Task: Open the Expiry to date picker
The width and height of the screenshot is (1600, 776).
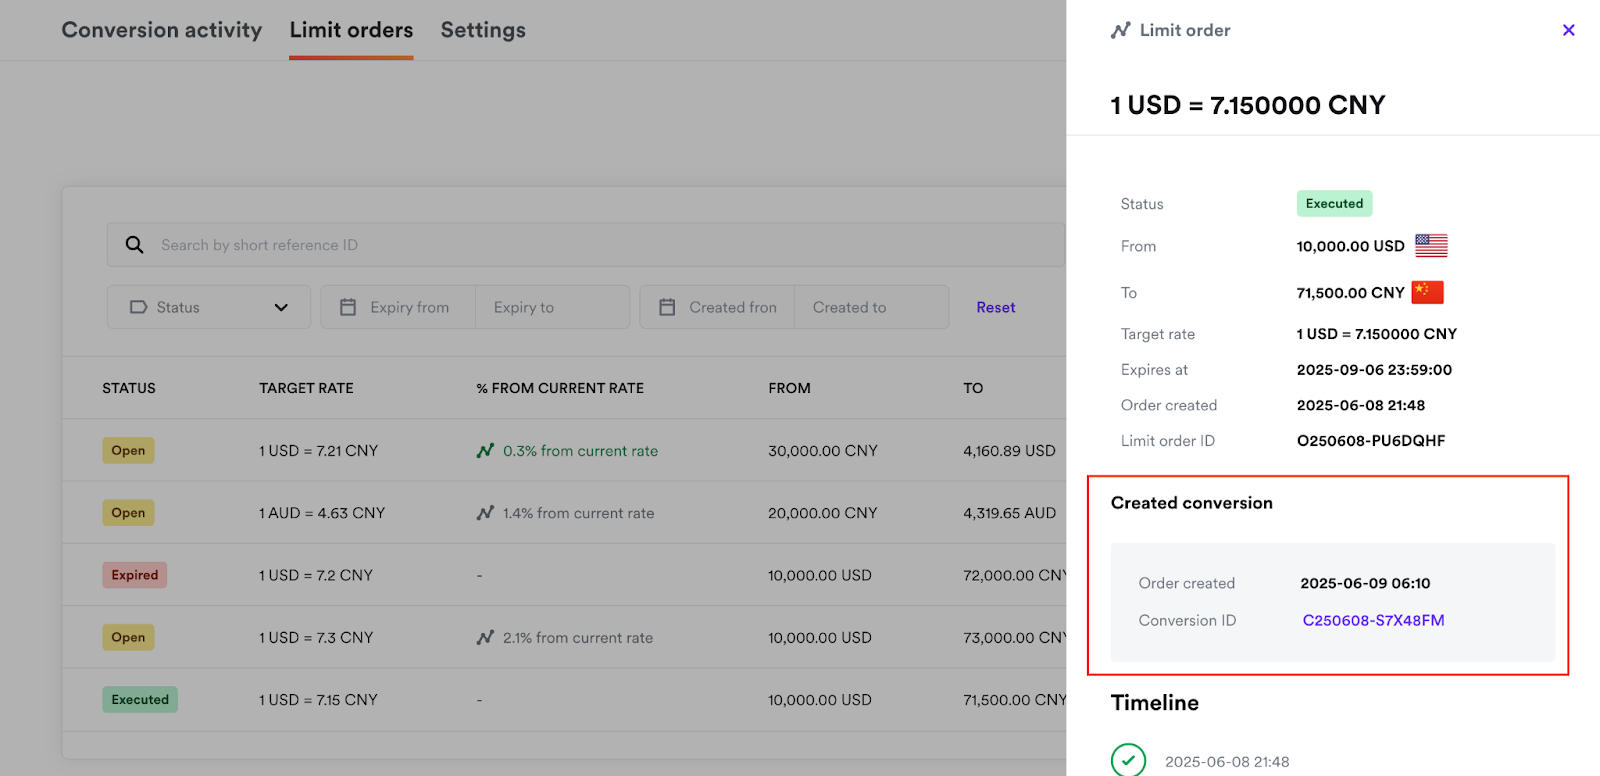Action: tap(552, 308)
